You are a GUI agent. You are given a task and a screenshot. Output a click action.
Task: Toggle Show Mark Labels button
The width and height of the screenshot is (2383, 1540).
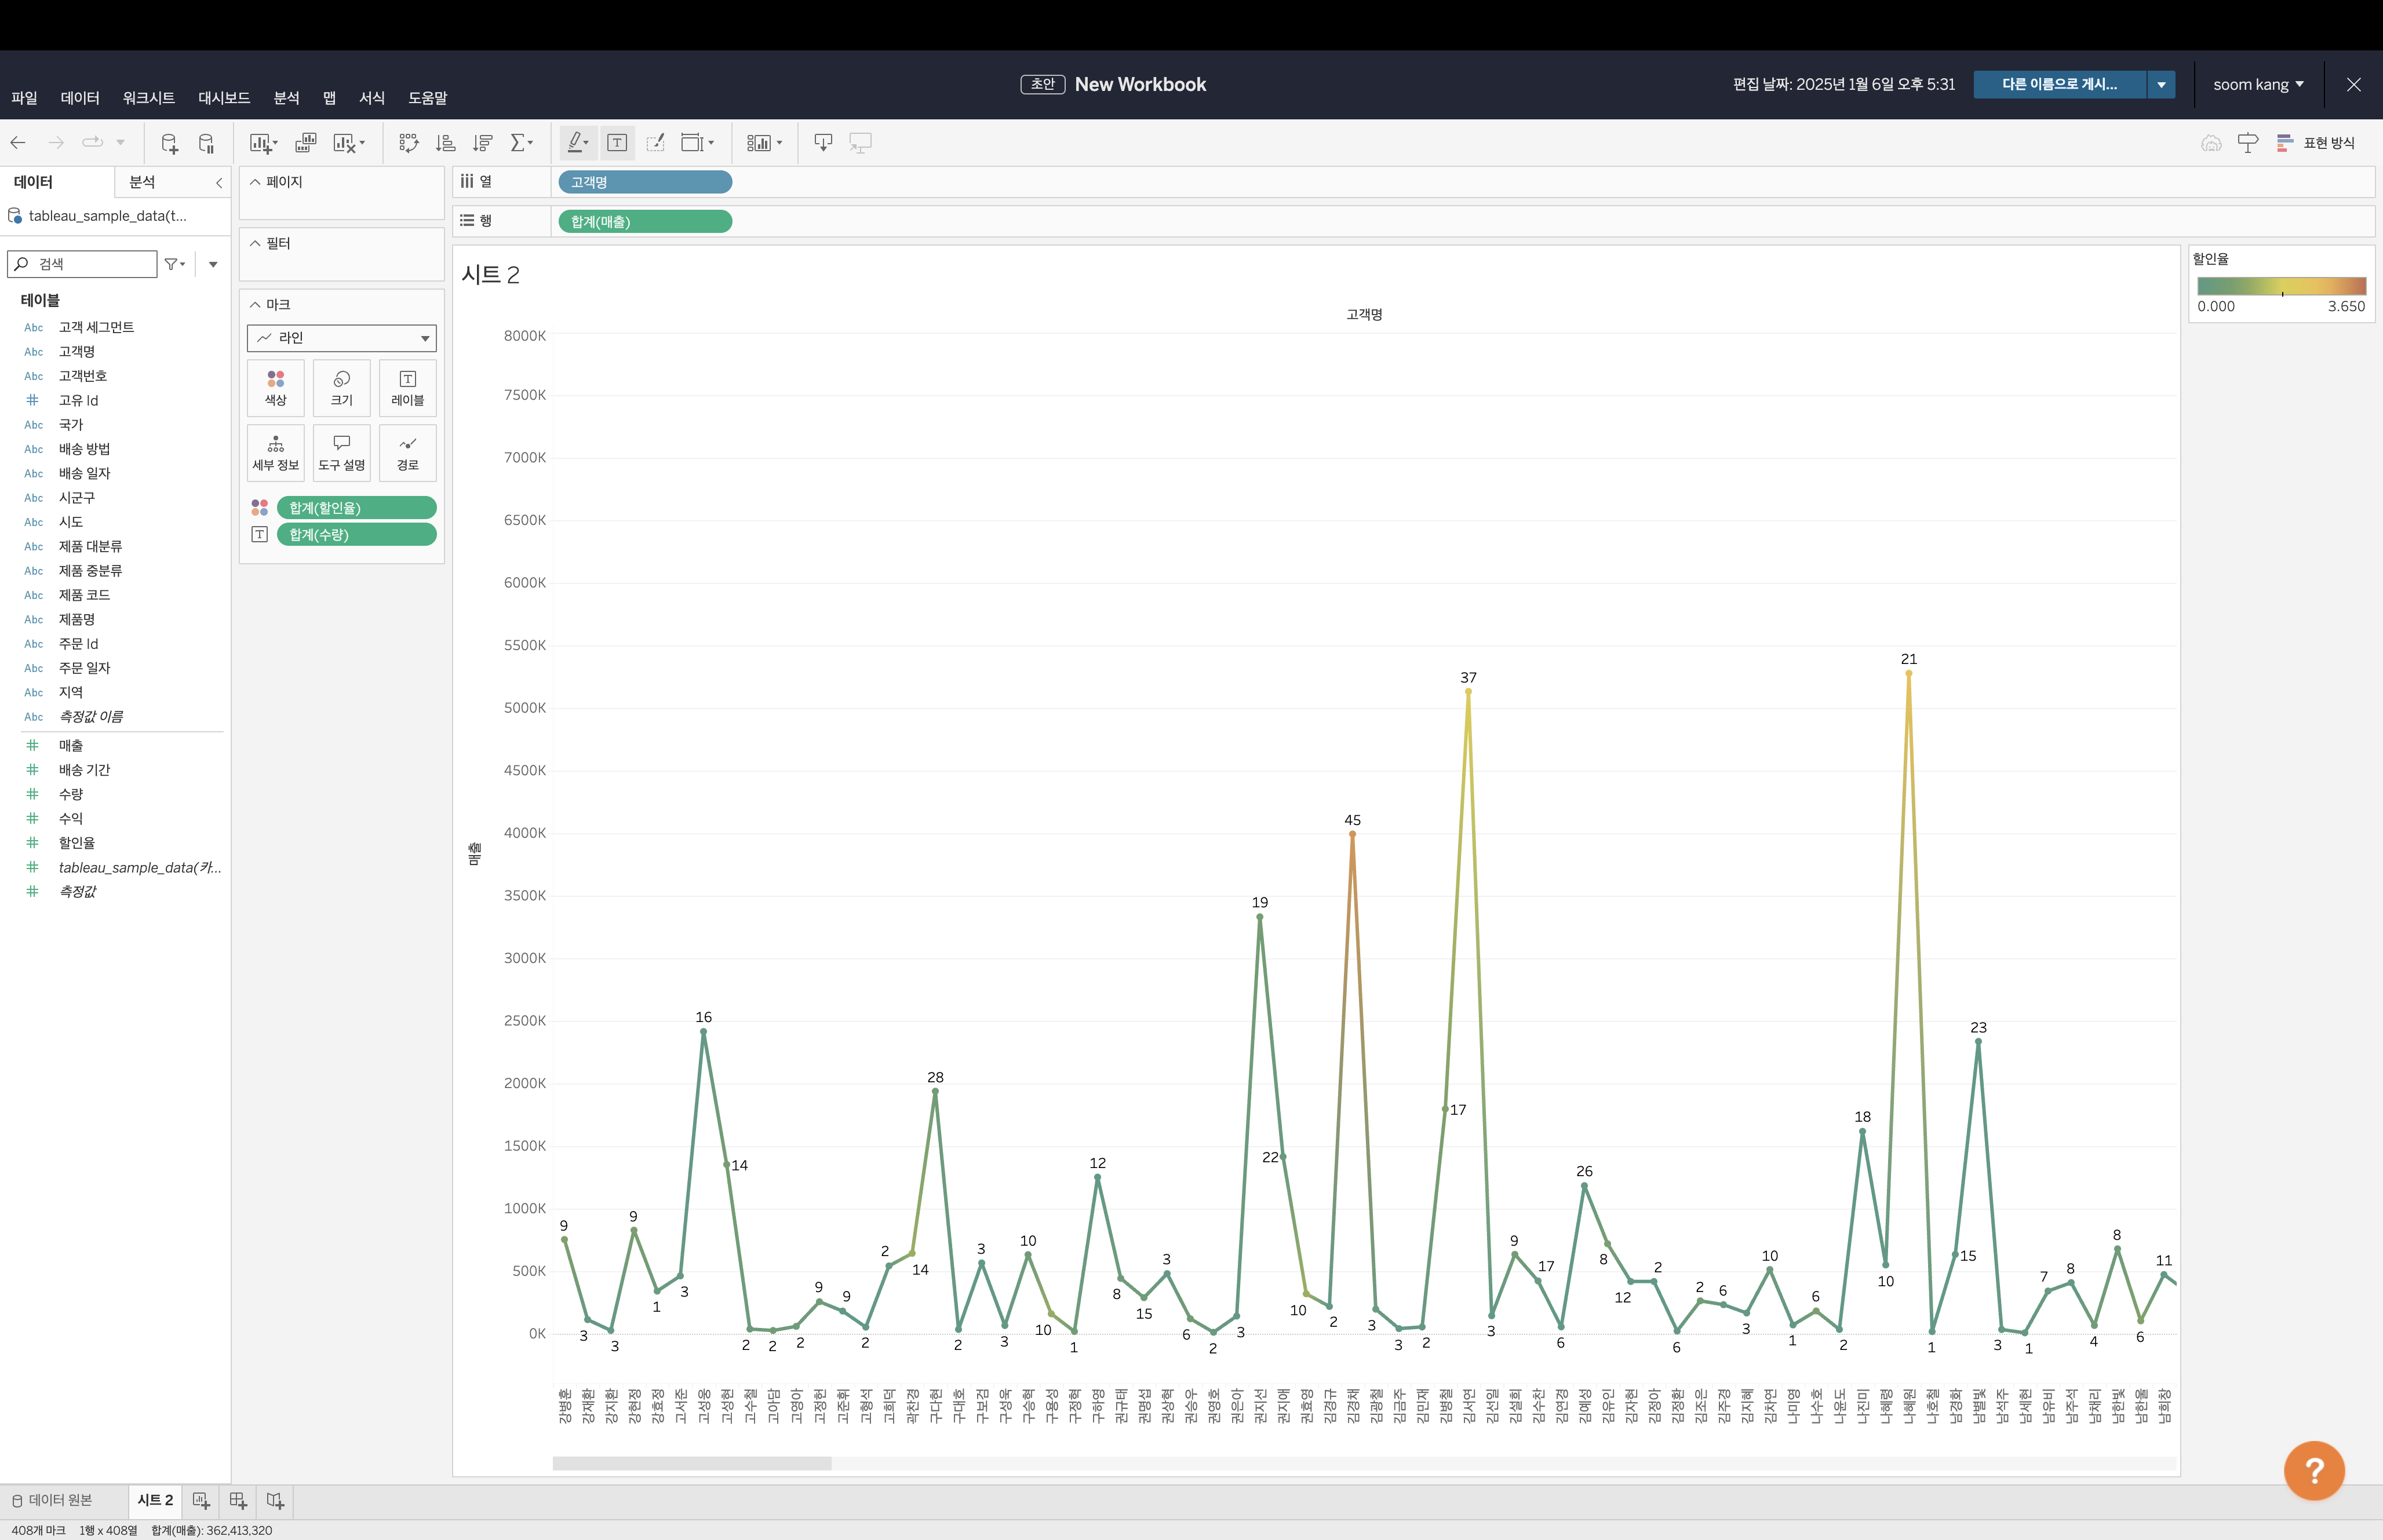click(617, 143)
